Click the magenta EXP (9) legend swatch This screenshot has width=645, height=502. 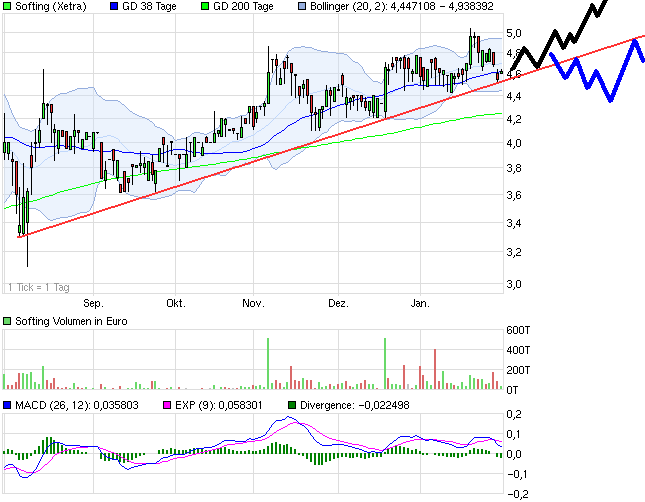click(x=167, y=405)
